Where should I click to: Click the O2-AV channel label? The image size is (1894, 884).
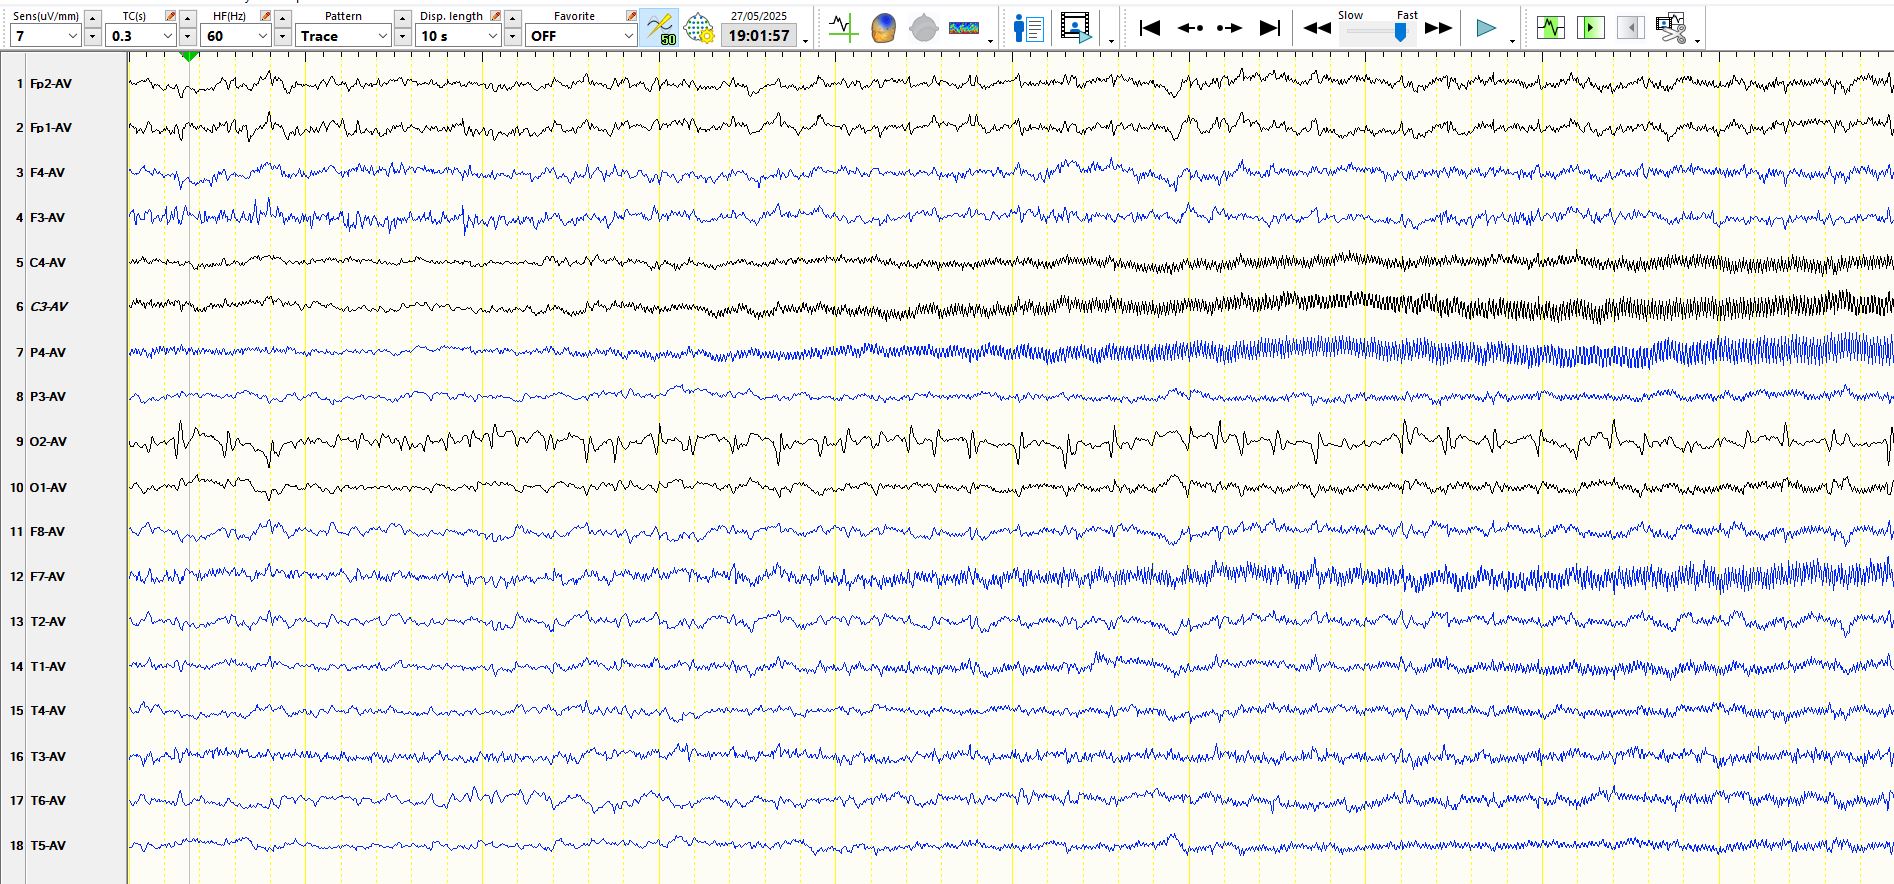tap(48, 441)
